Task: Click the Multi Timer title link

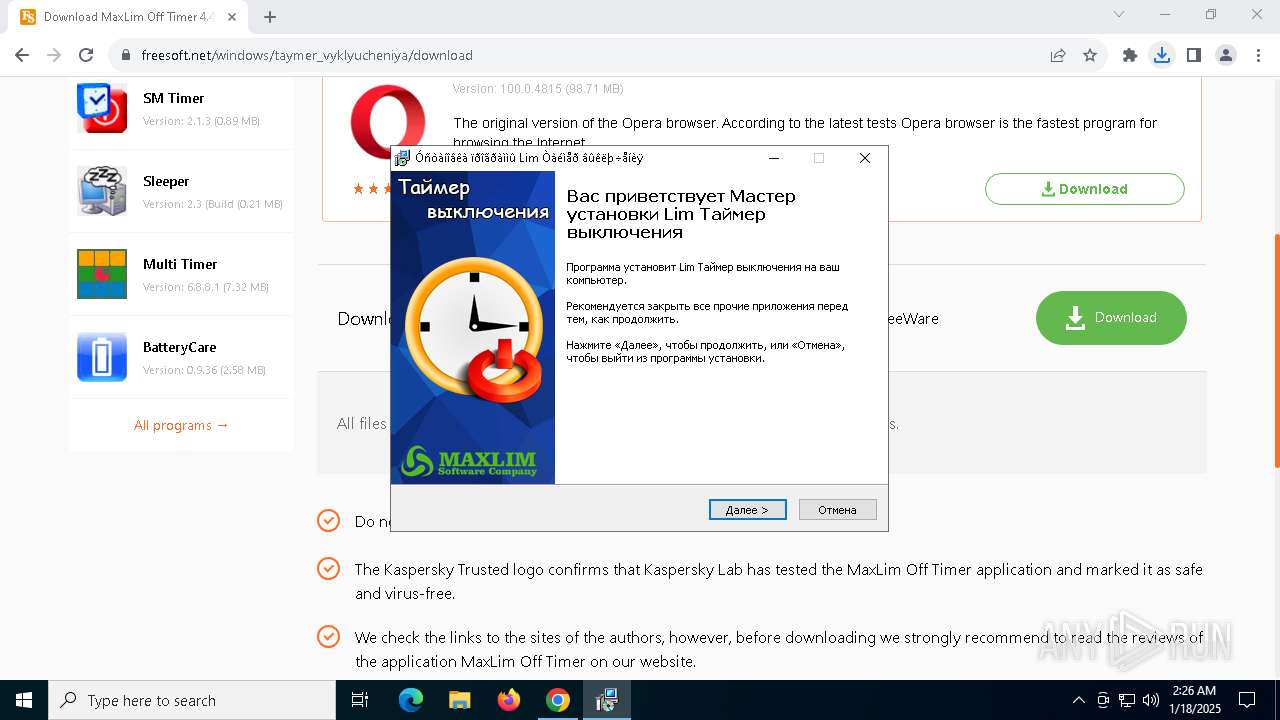Action: 180,264
